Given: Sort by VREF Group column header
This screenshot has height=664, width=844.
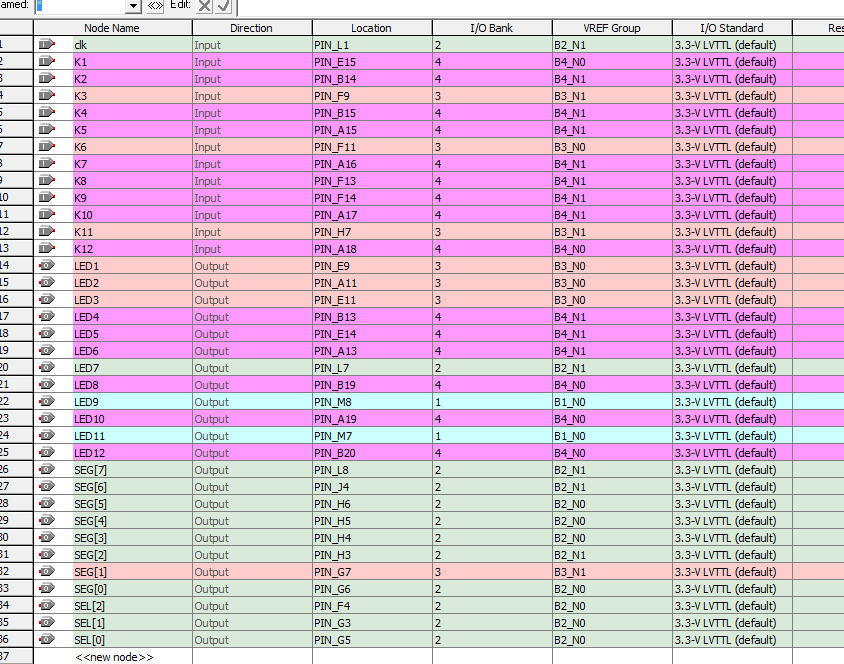Looking at the screenshot, I should pyautogui.click(x=612, y=28).
